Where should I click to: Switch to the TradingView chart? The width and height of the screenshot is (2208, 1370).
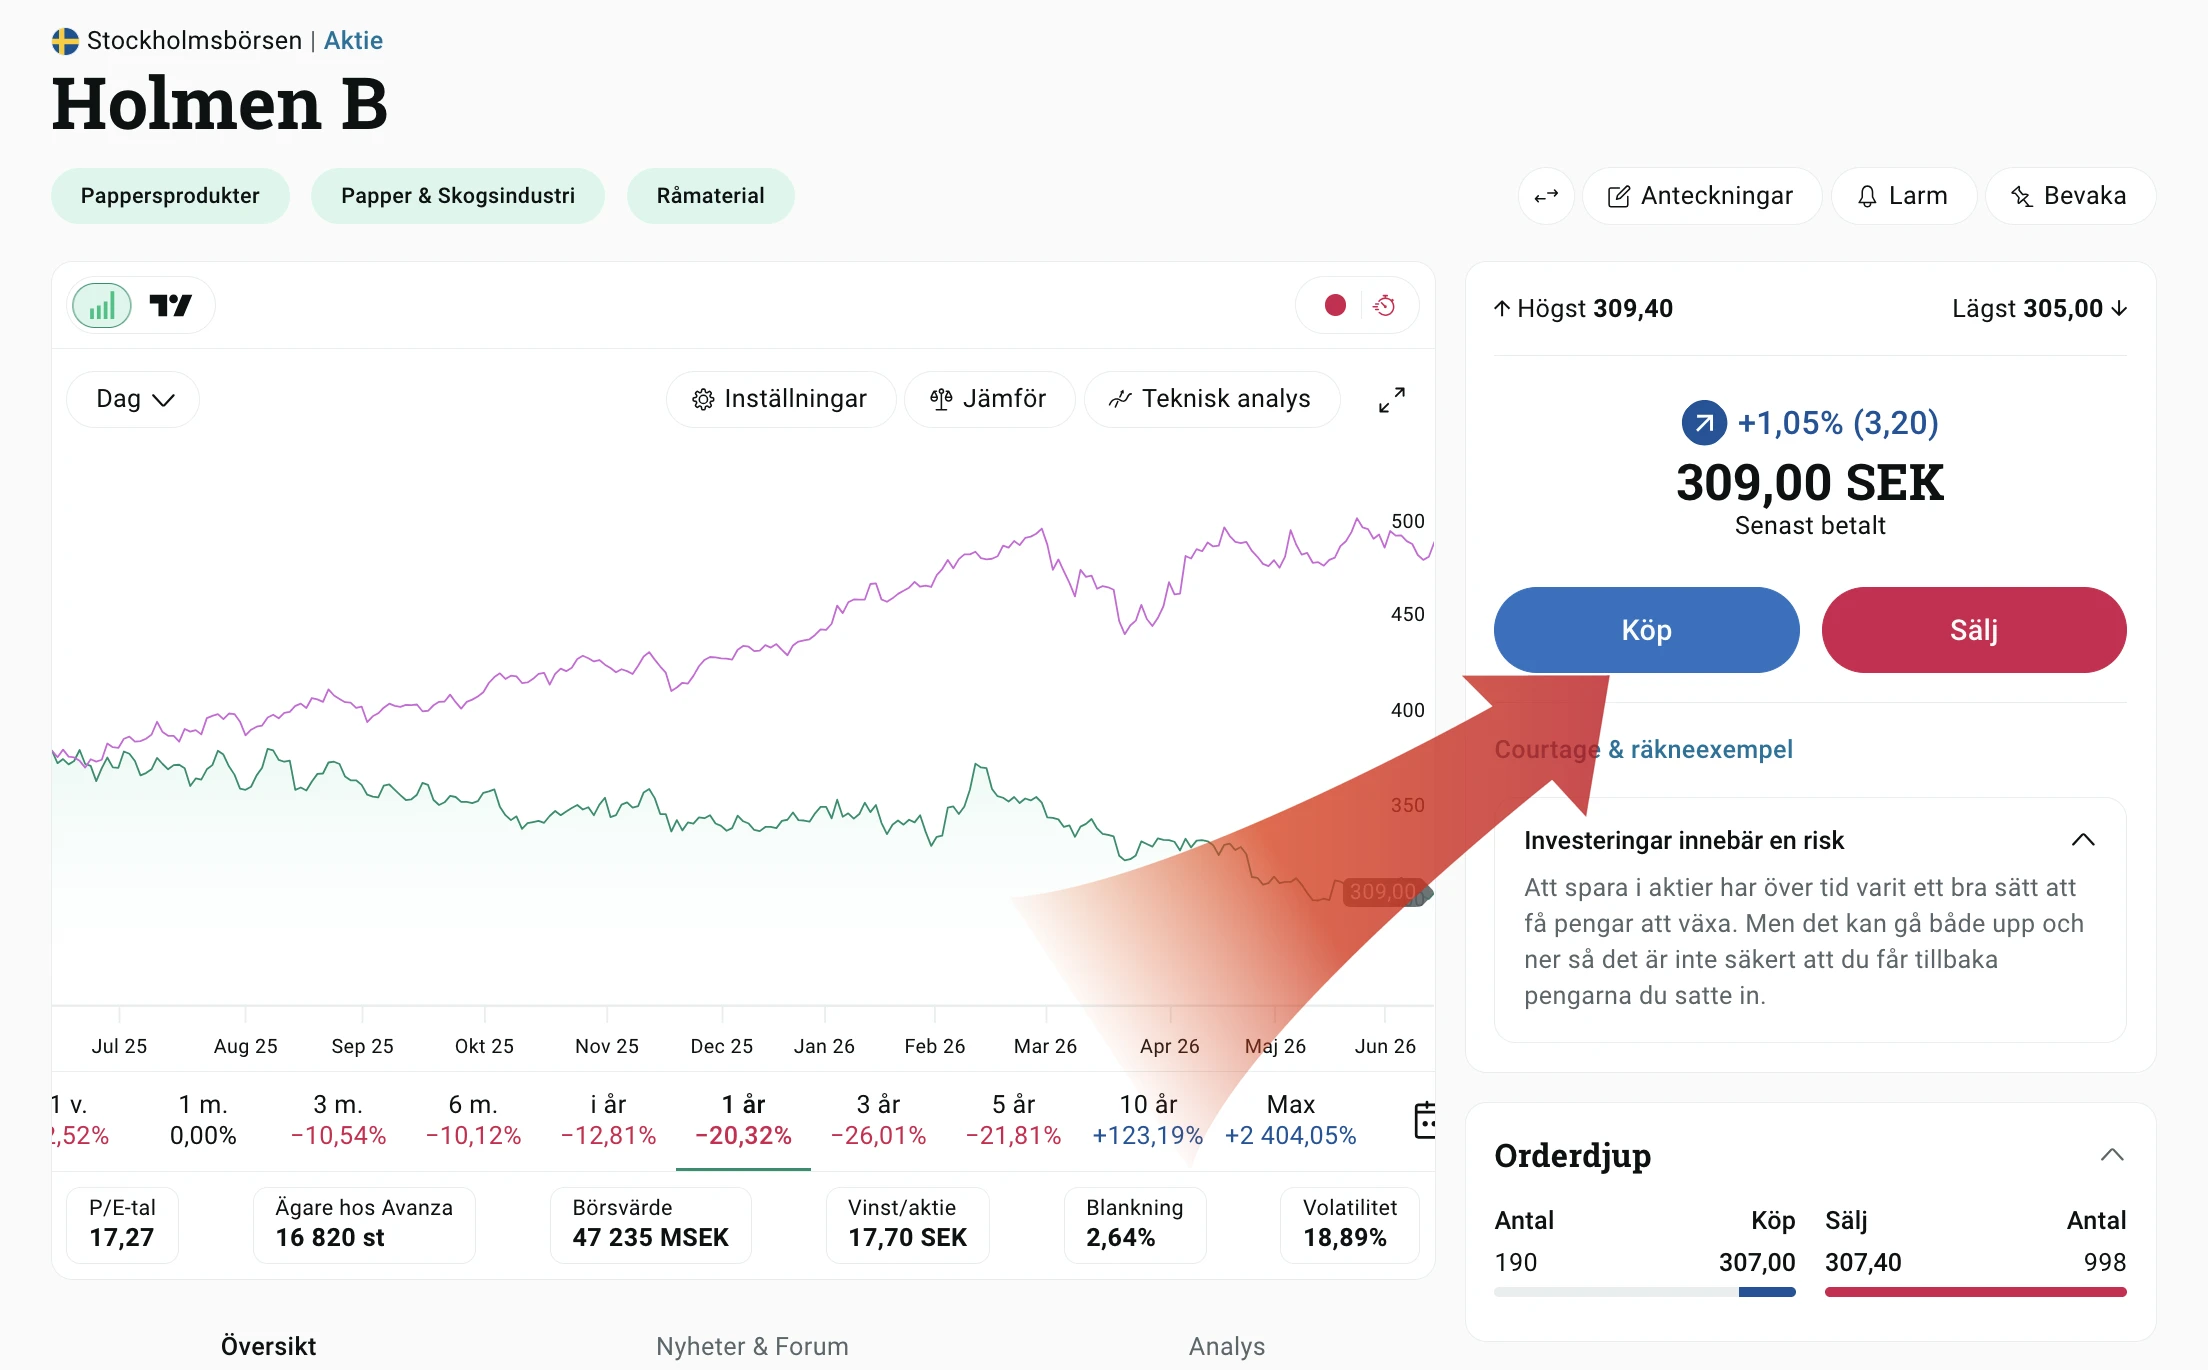170,306
